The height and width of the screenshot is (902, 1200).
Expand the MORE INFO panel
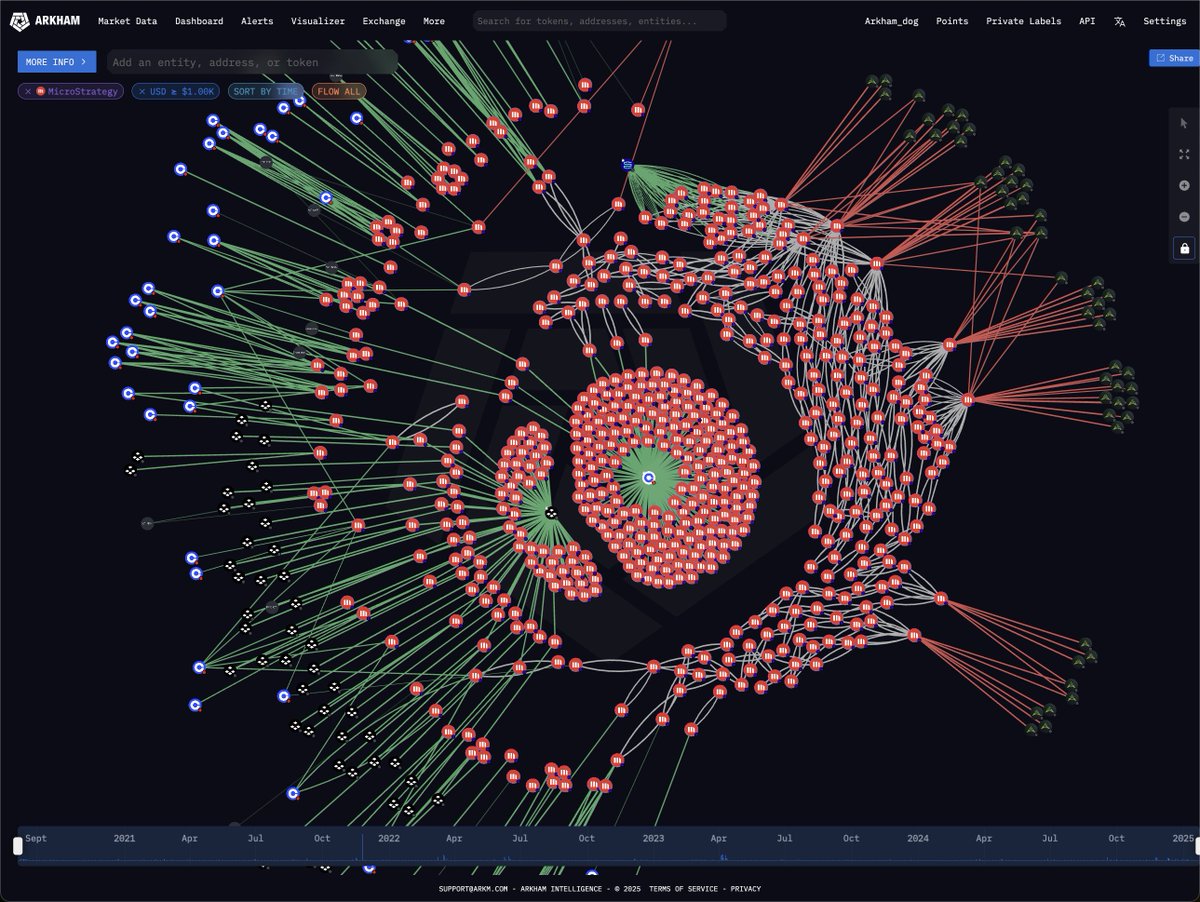[x=57, y=62]
